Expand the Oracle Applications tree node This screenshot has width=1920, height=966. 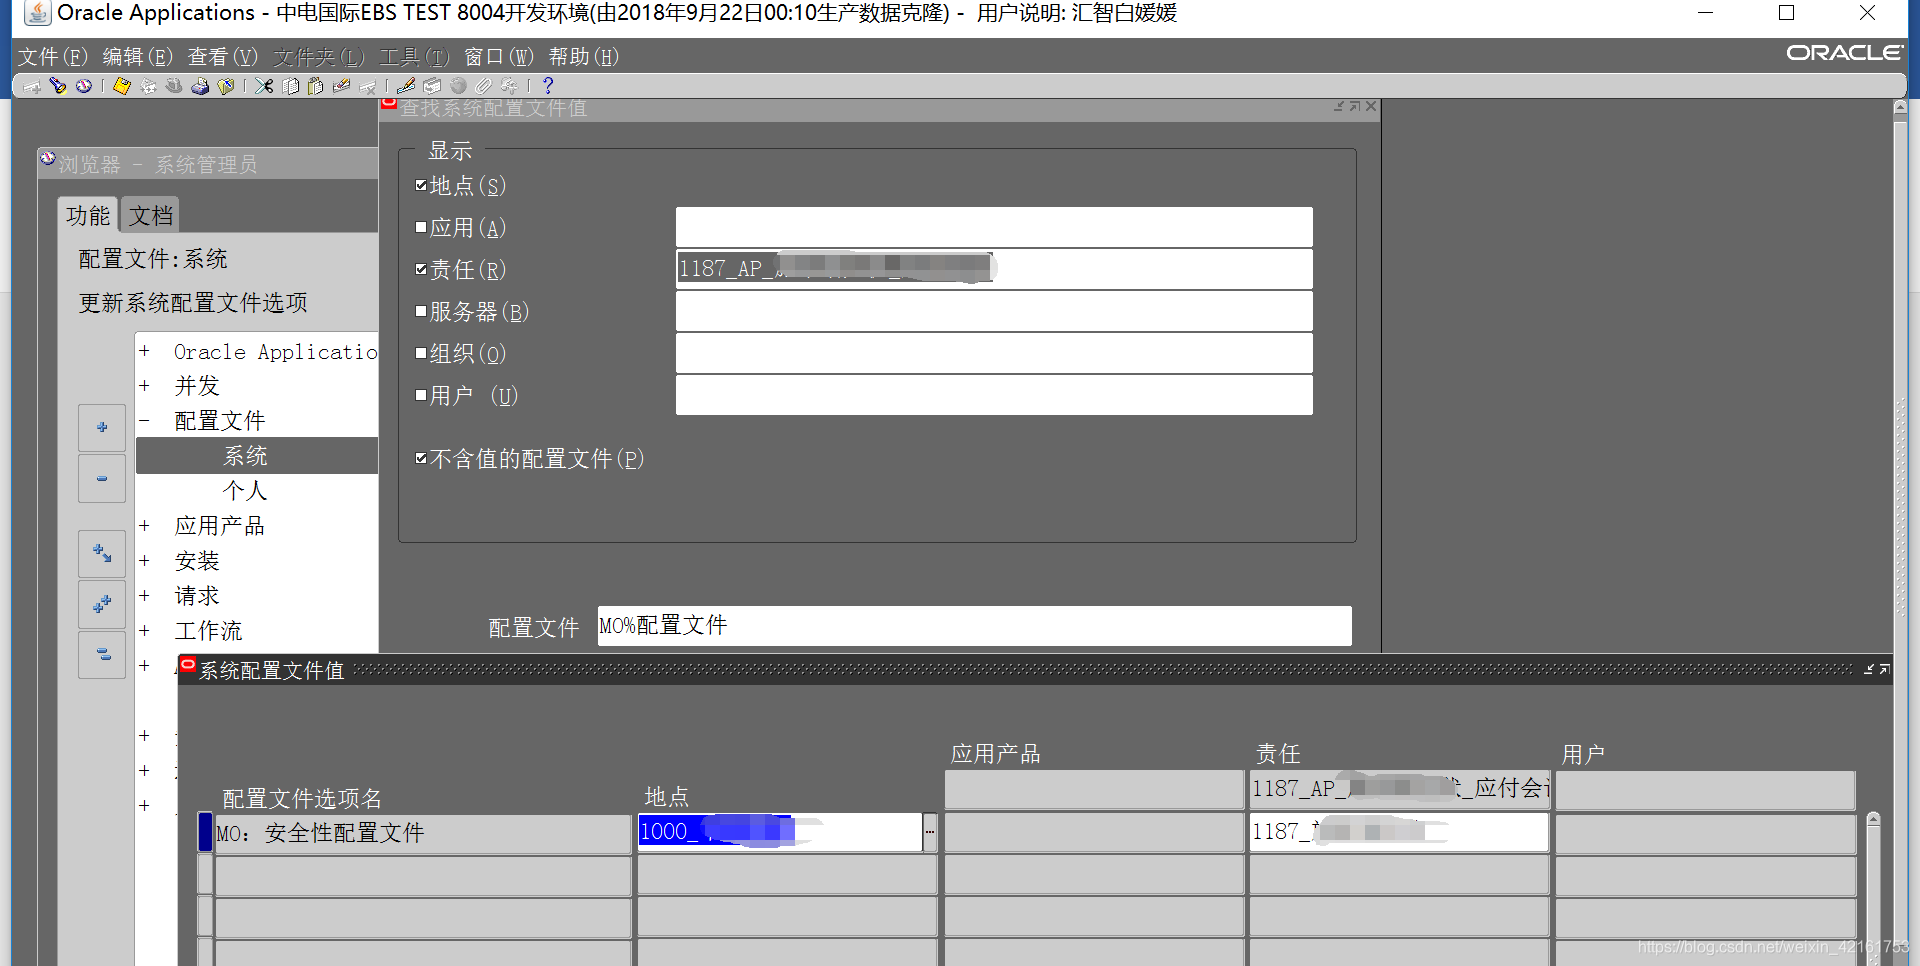pos(145,351)
